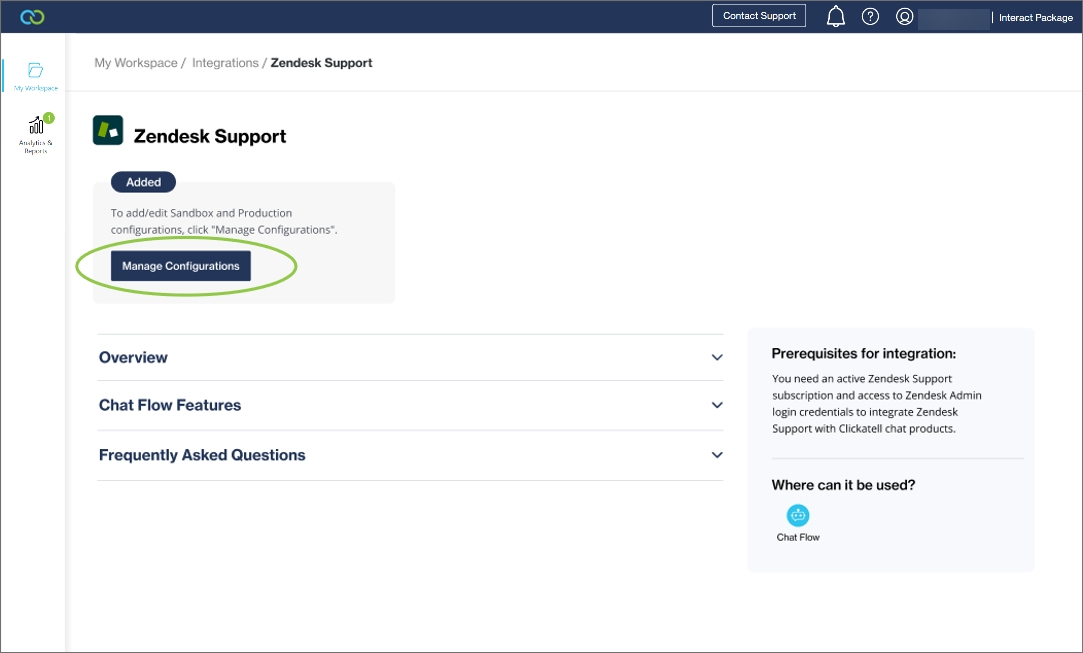The width and height of the screenshot is (1083, 653).
Task: Go to My Workspace via the breadcrumb
Action: tap(136, 63)
